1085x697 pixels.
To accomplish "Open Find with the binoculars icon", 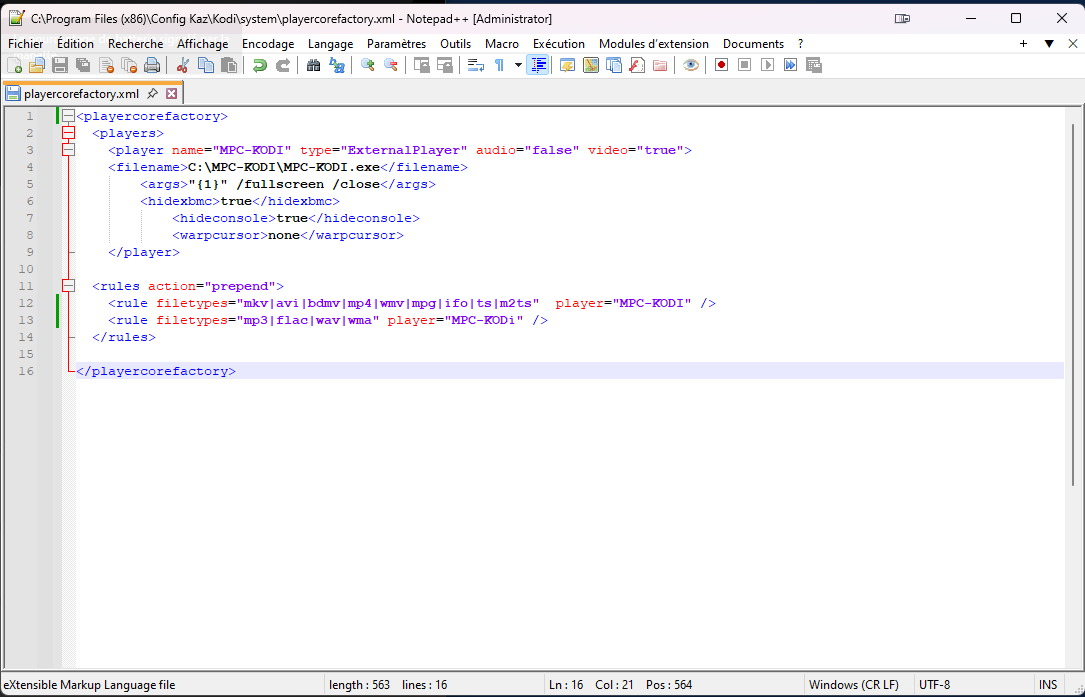I will (x=313, y=65).
